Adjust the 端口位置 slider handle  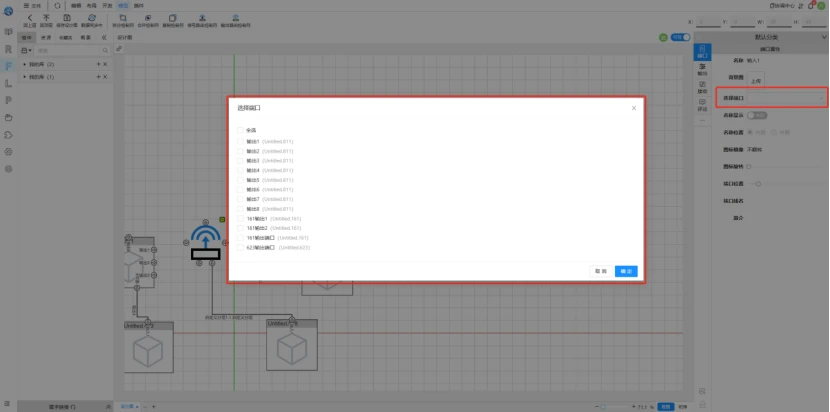click(x=759, y=184)
